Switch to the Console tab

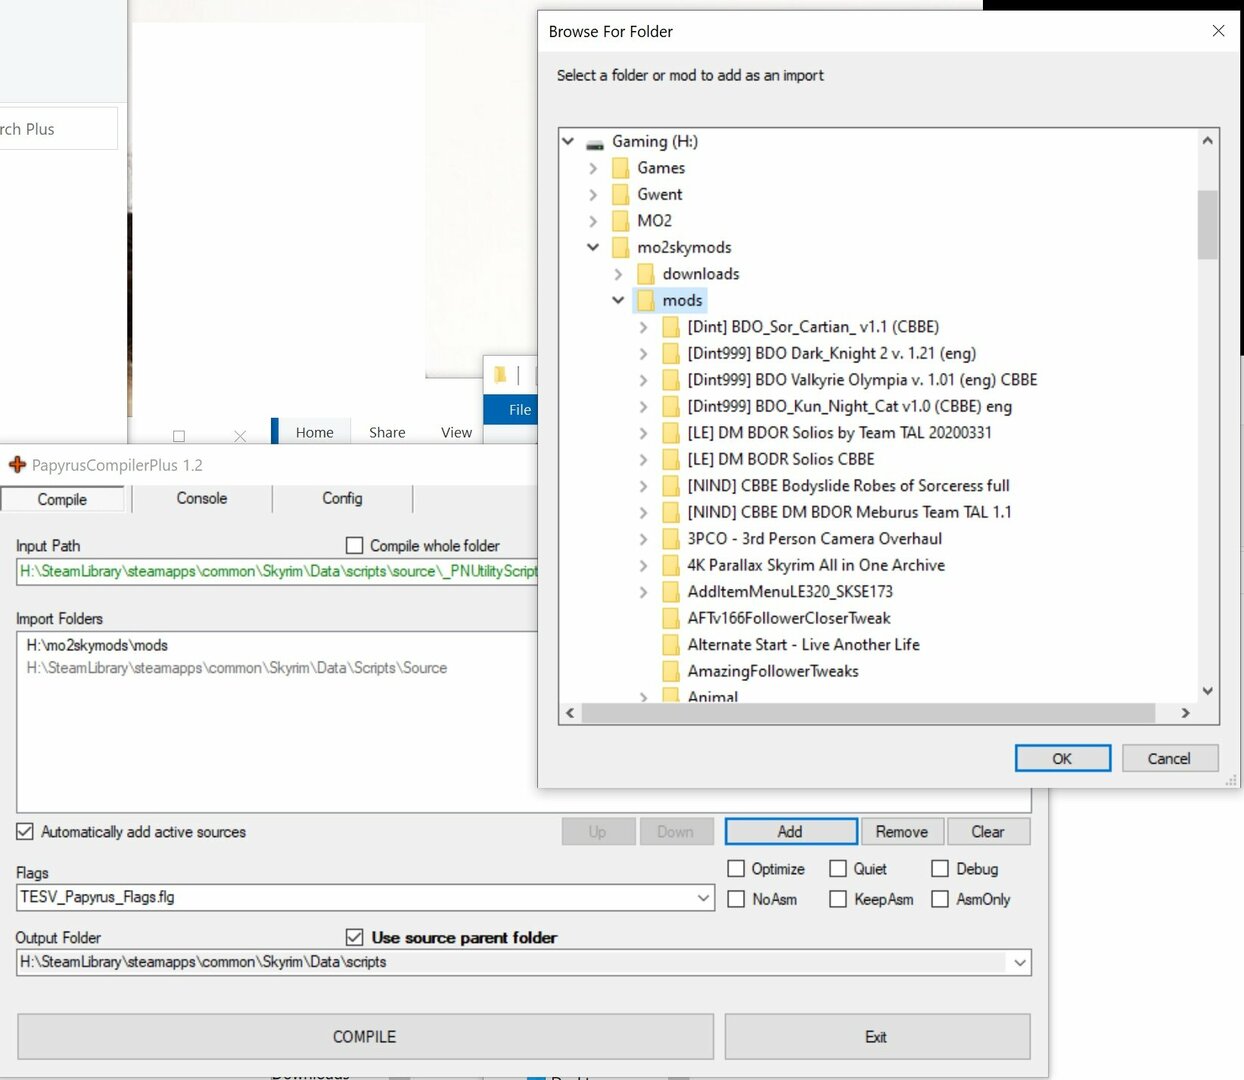(x=202, y=498)
